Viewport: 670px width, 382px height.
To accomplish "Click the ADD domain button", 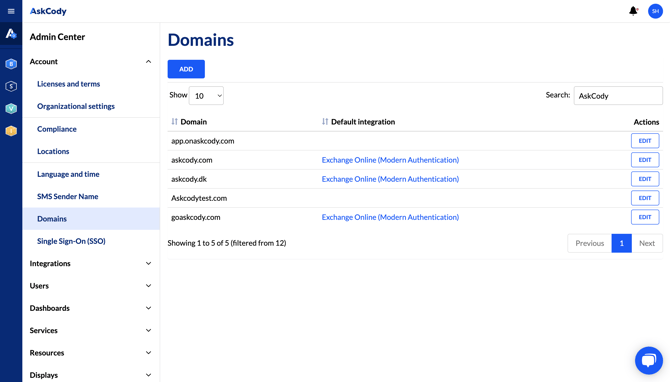I will 186,69.
